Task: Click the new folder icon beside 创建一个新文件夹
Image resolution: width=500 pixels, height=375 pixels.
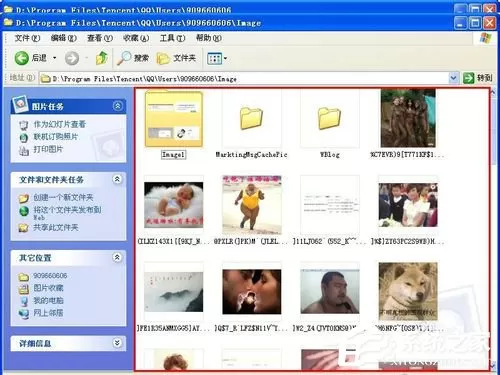Action: click(x=24, y=198)
